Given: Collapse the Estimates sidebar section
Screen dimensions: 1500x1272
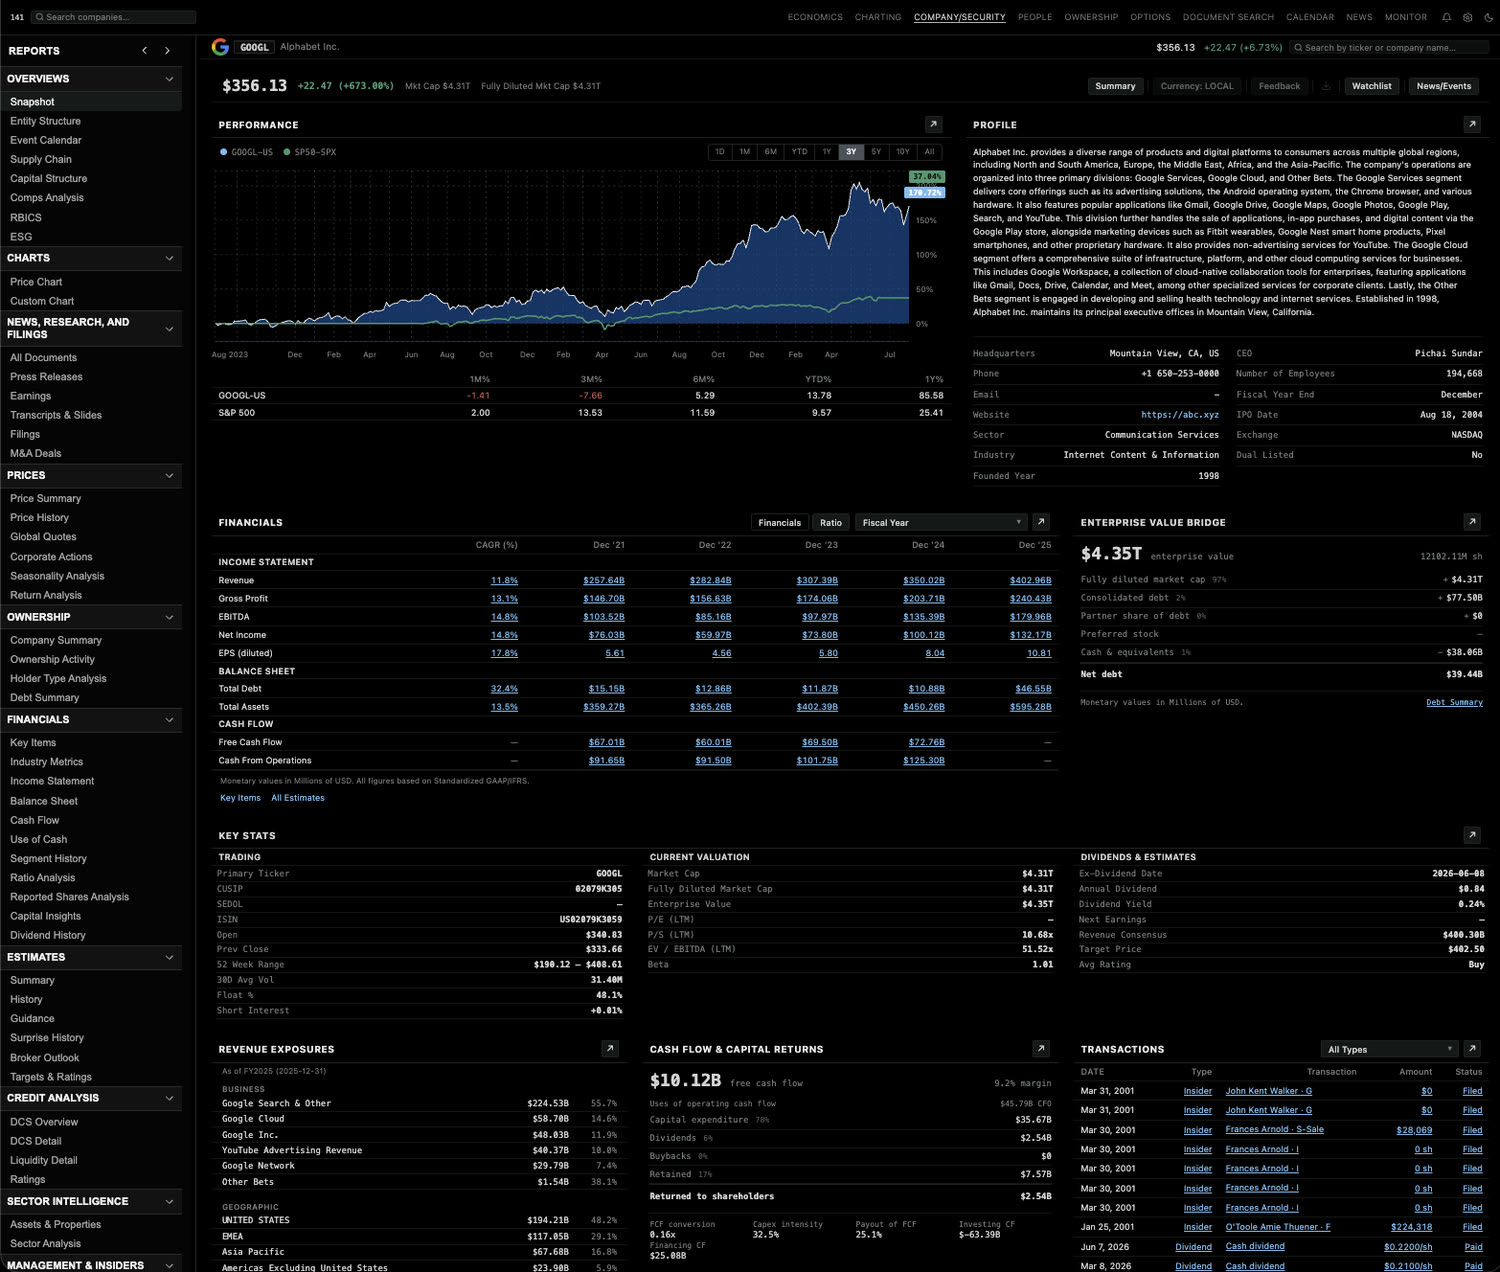Looking at the screenshot, I should tap(169, 957).
